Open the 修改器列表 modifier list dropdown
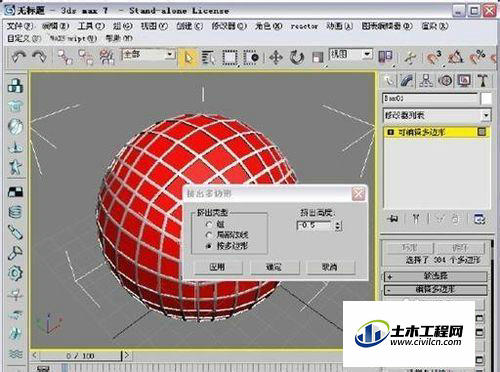 [437, 115]
